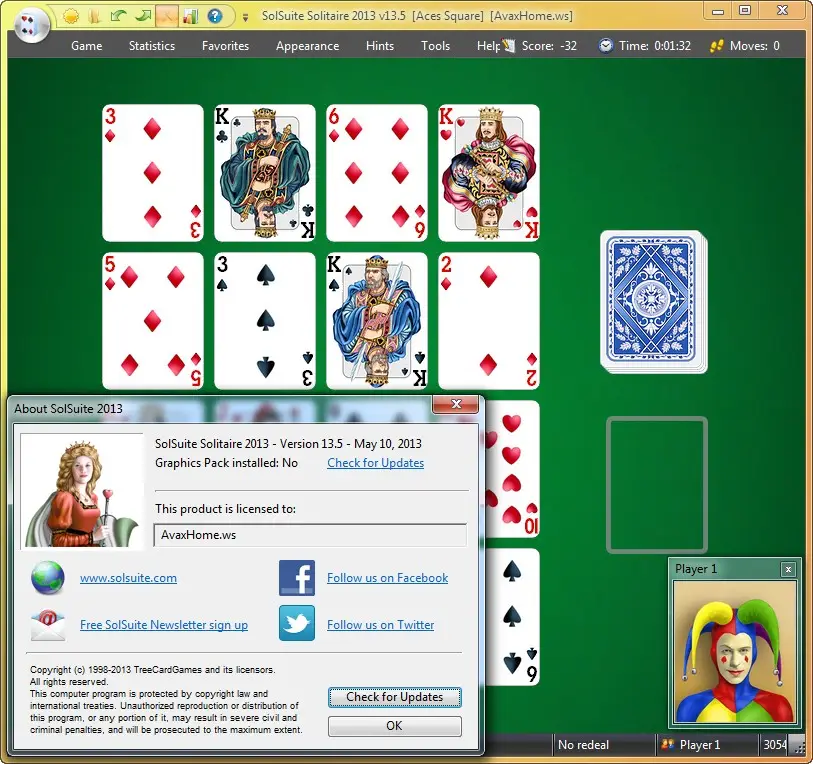Click the select-game cards icon in quick toolbar
The image size is (813, 764).
pyautogui.click(x=94, y=16)
